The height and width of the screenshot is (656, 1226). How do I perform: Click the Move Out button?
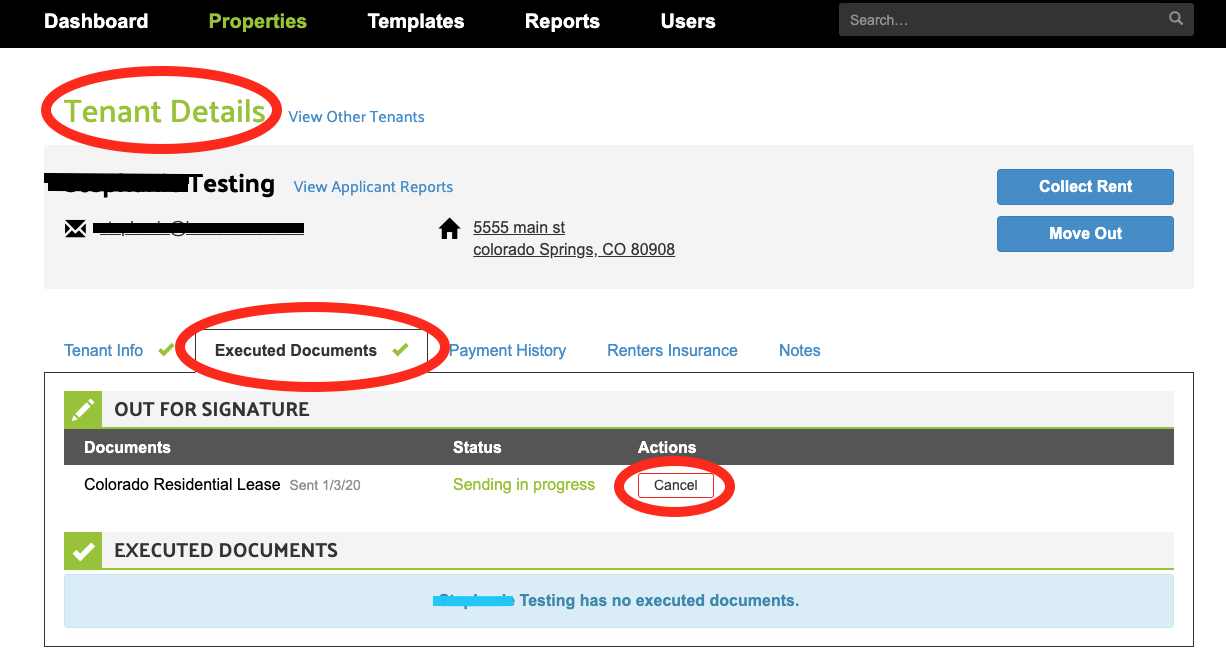point(1085,234)
